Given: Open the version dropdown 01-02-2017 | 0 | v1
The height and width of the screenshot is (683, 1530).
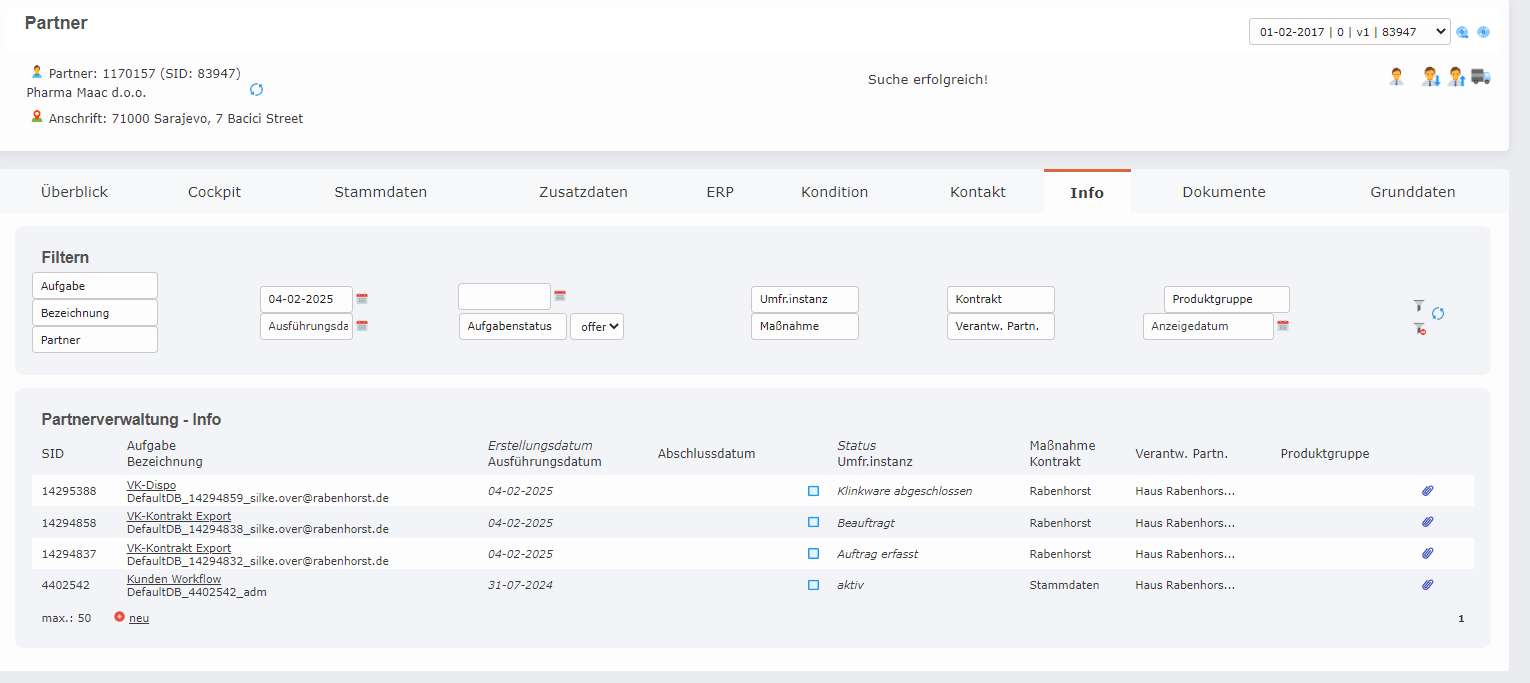Looking at the screenshot, I should pos(1348,32).
